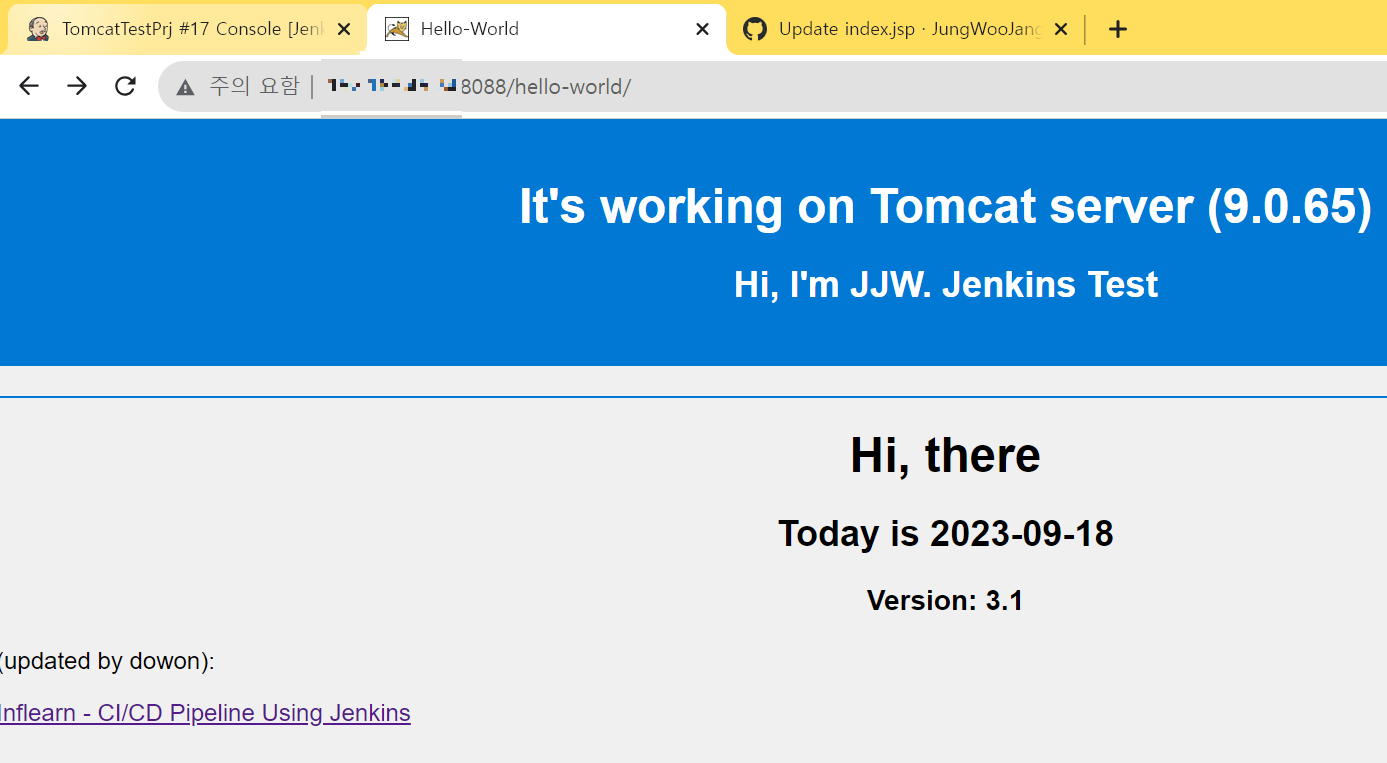
Task: Close the Hello-World tab
Action: (702, 29)
